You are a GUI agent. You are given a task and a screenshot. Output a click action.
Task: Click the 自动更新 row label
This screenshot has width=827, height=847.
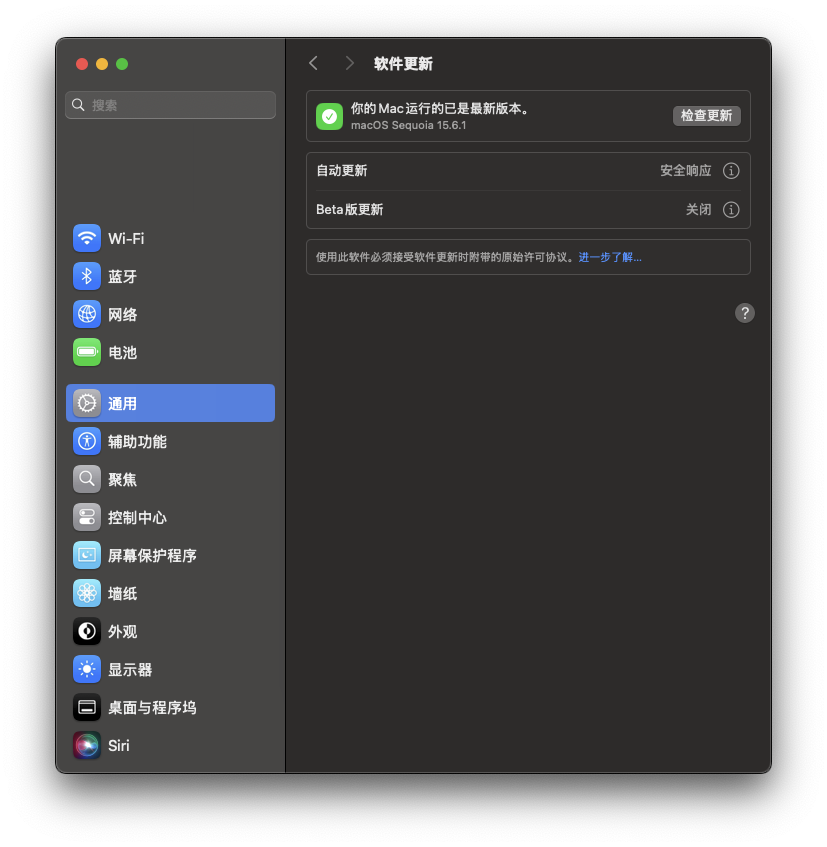coord(341,171)
